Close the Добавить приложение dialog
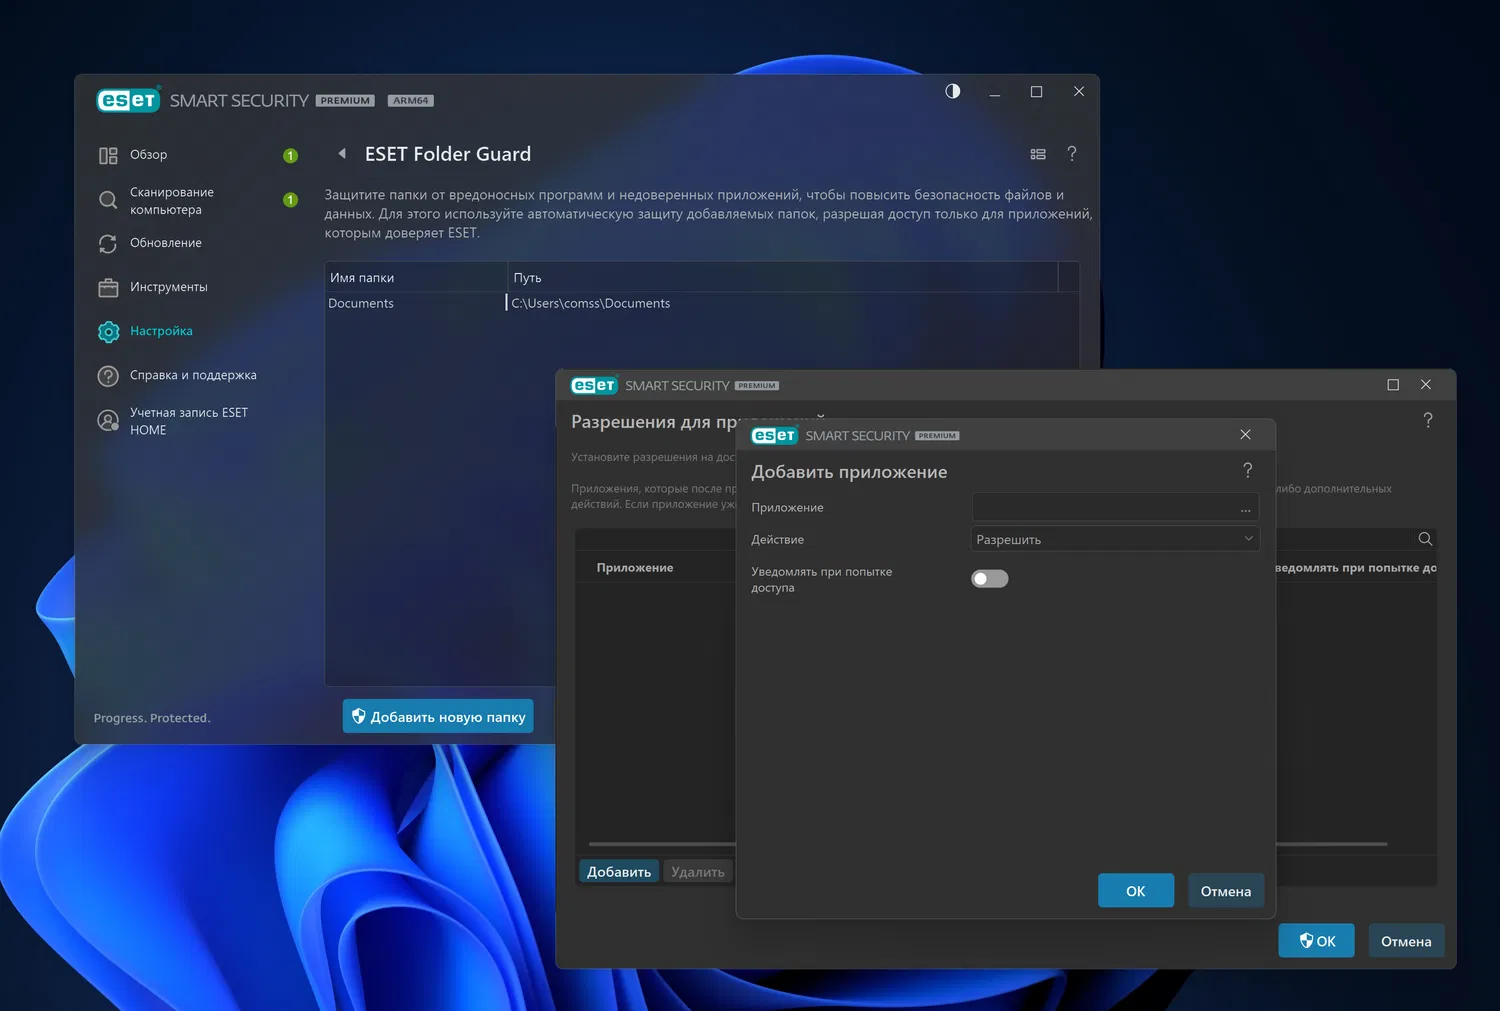This screenshot has width=1500, height=1011. (1245, 435)
